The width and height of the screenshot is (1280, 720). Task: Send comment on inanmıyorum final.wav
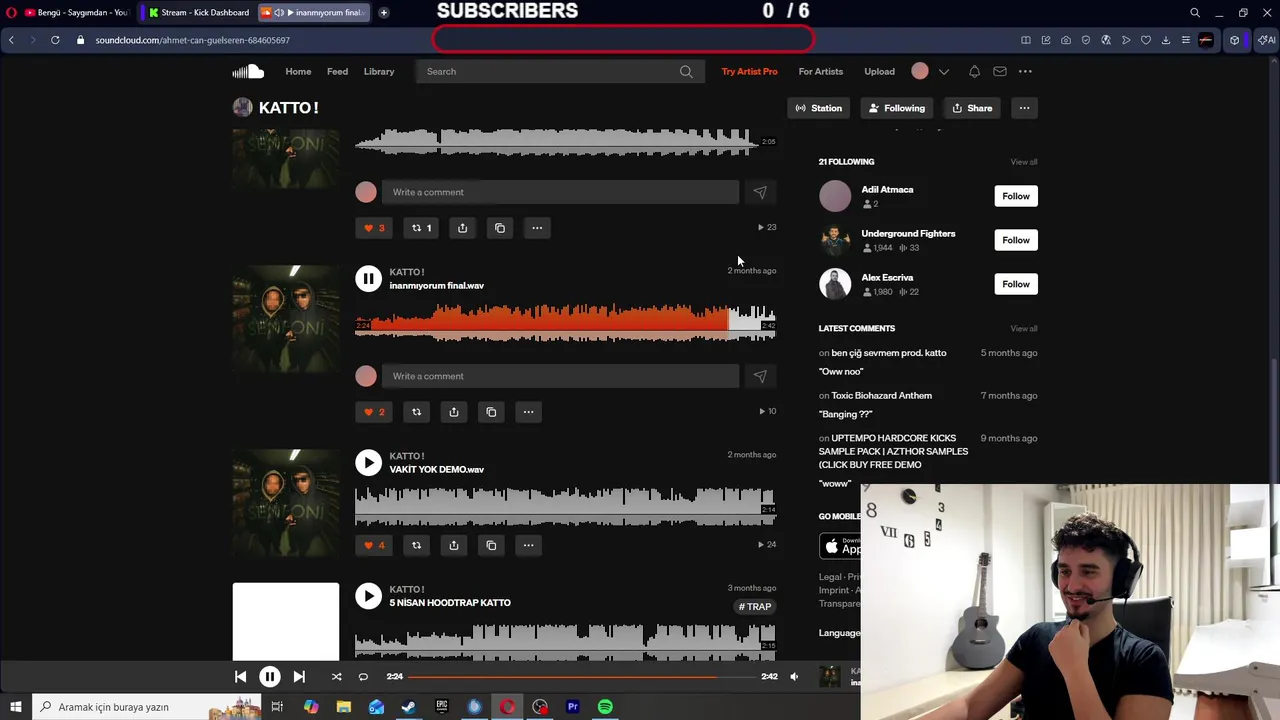pyautogui.click(x=760, y=376)
